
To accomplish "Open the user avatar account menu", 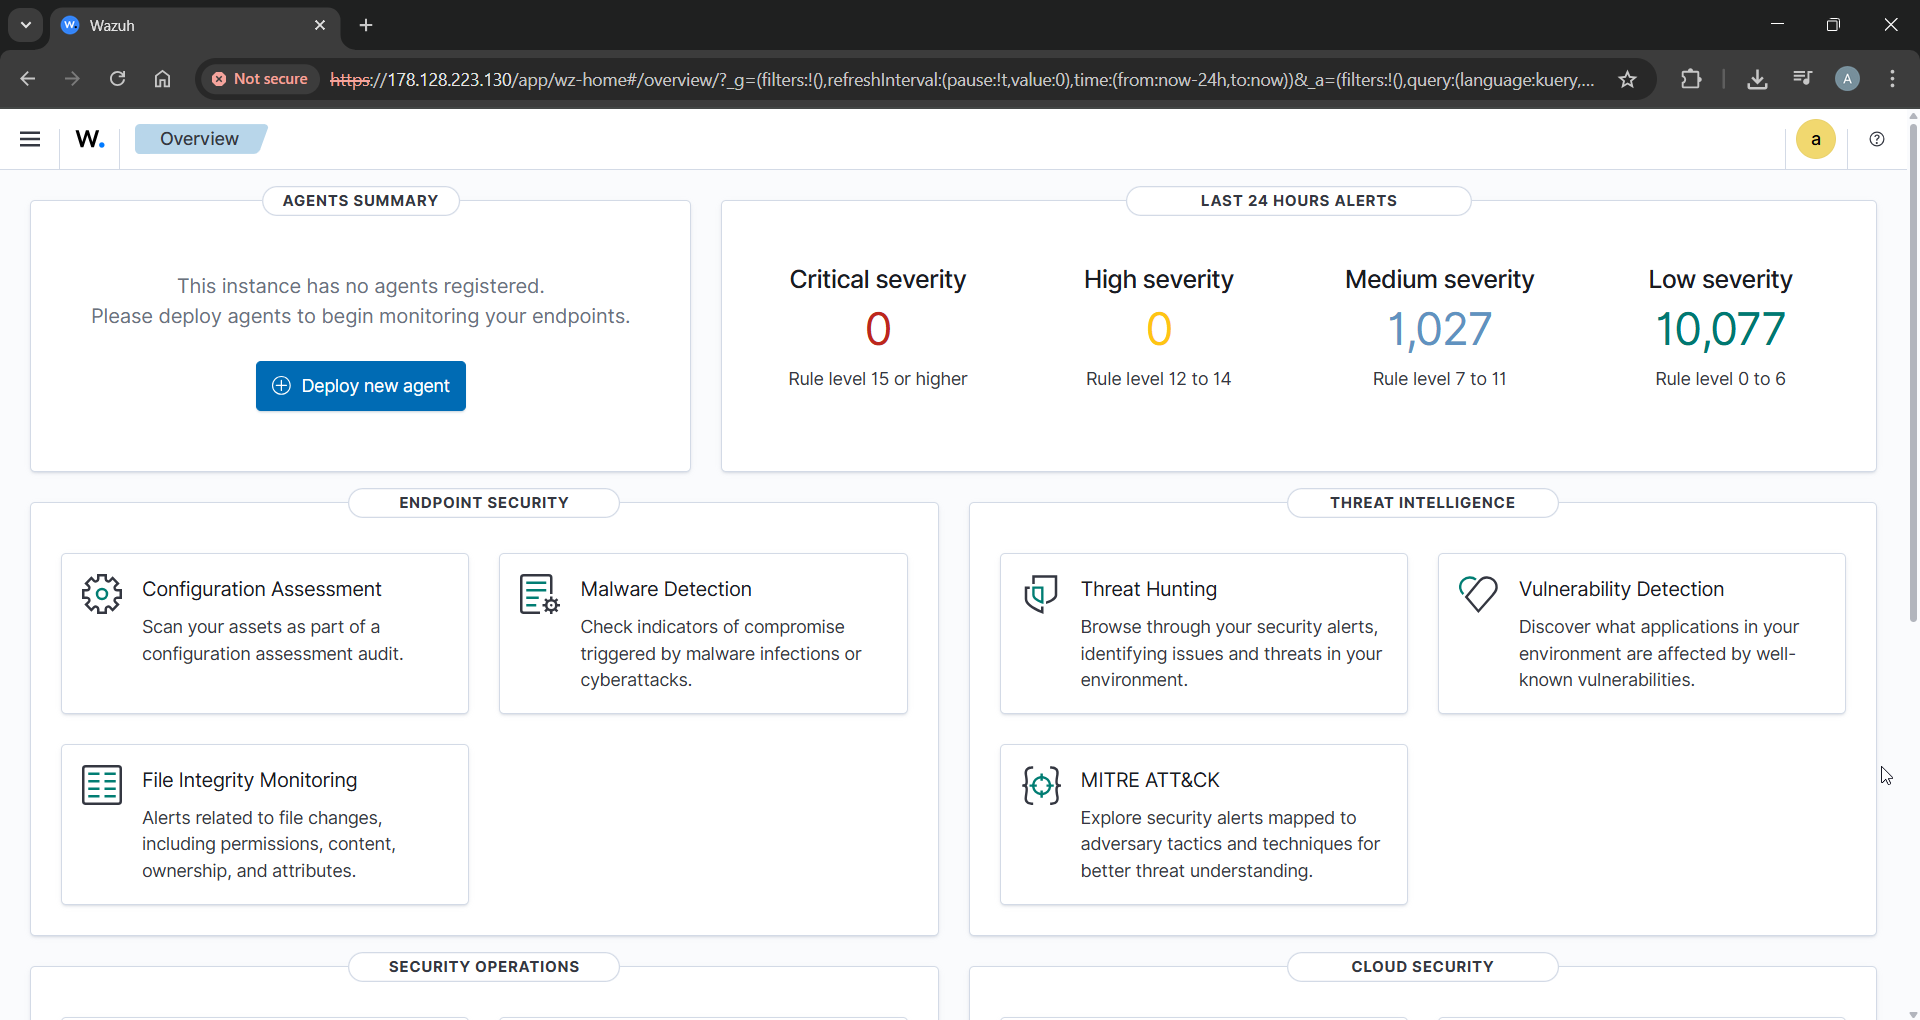I will [x=1848, y=79].
